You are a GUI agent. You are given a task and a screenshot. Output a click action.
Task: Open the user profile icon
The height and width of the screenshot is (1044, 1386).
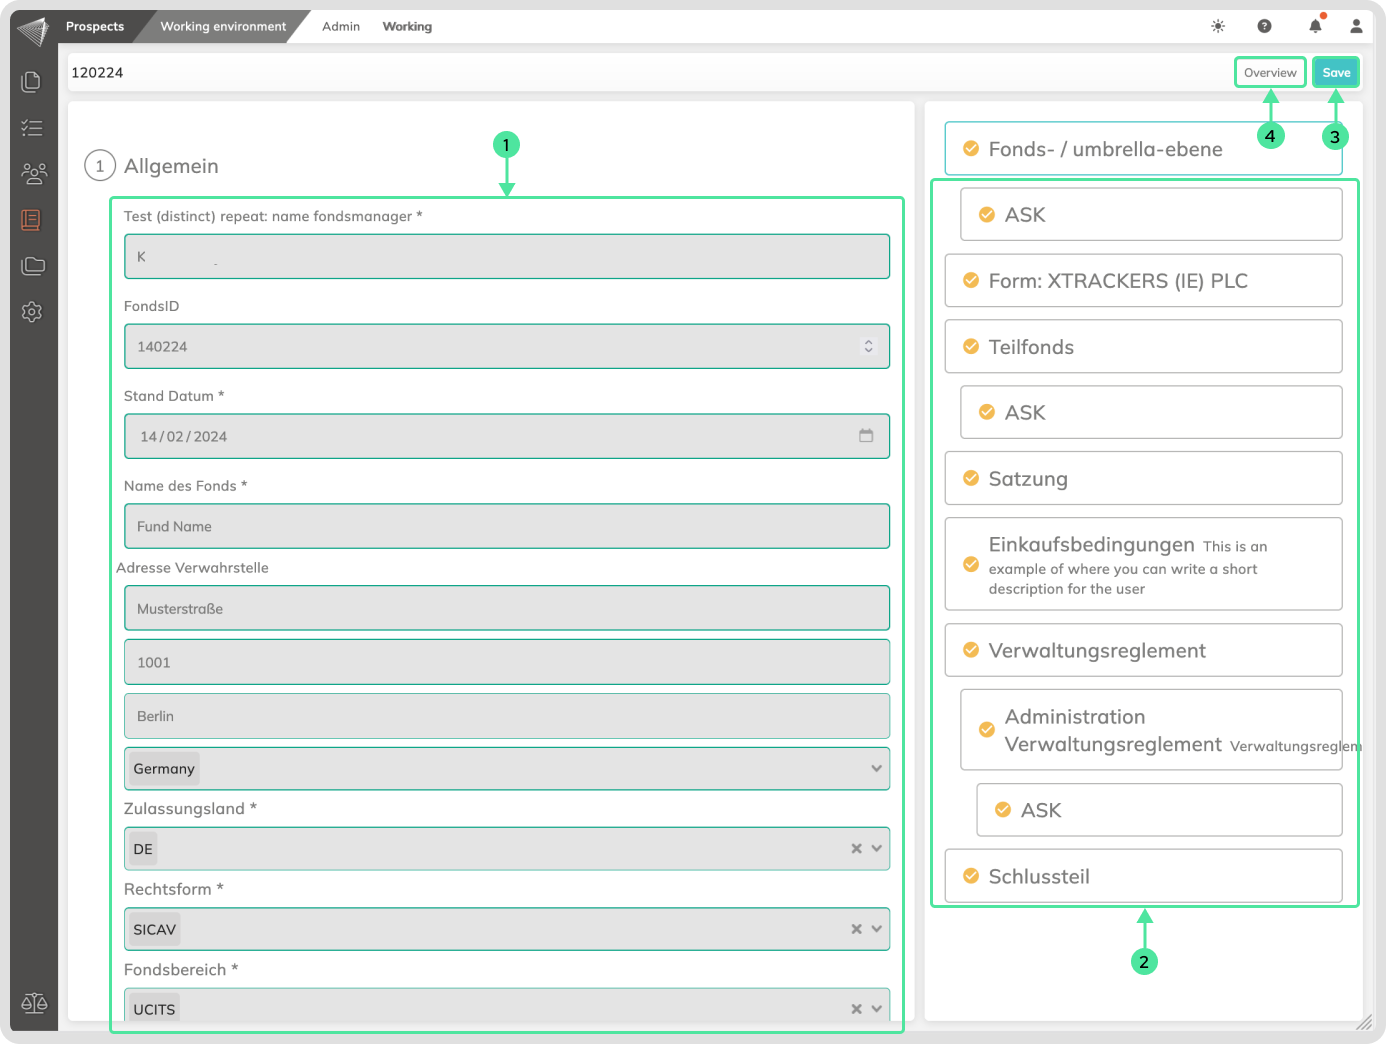[1356, 26]
